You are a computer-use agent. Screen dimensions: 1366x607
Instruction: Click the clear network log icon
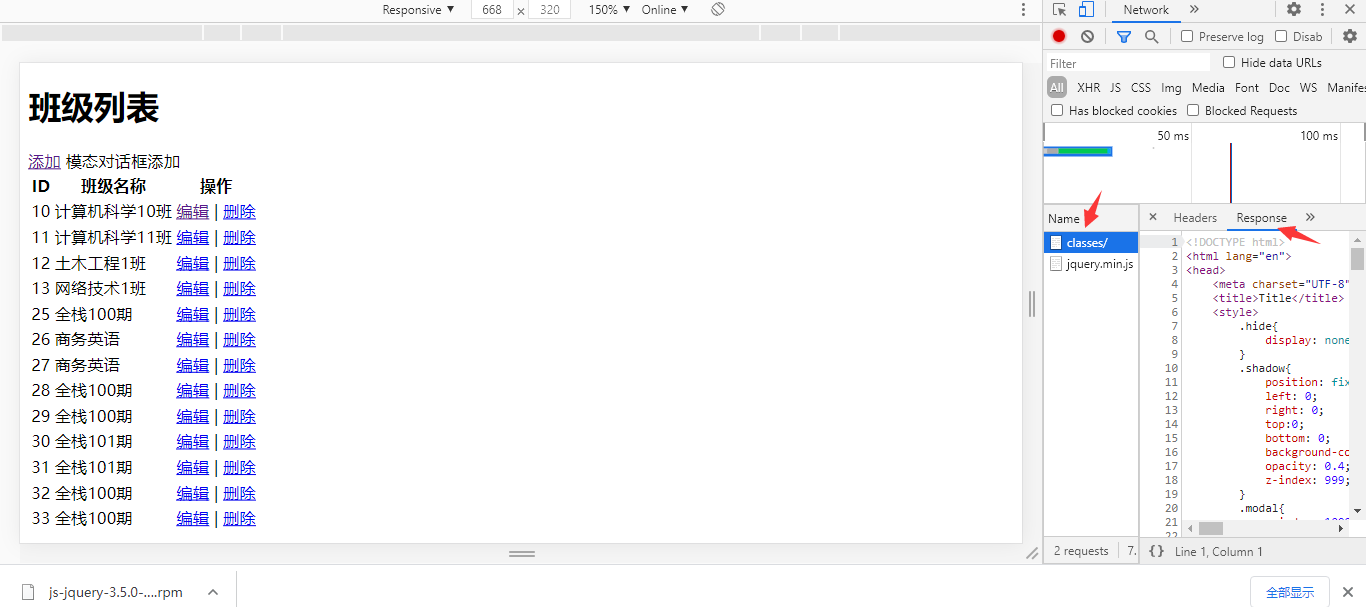click(x=1087, y=36)
